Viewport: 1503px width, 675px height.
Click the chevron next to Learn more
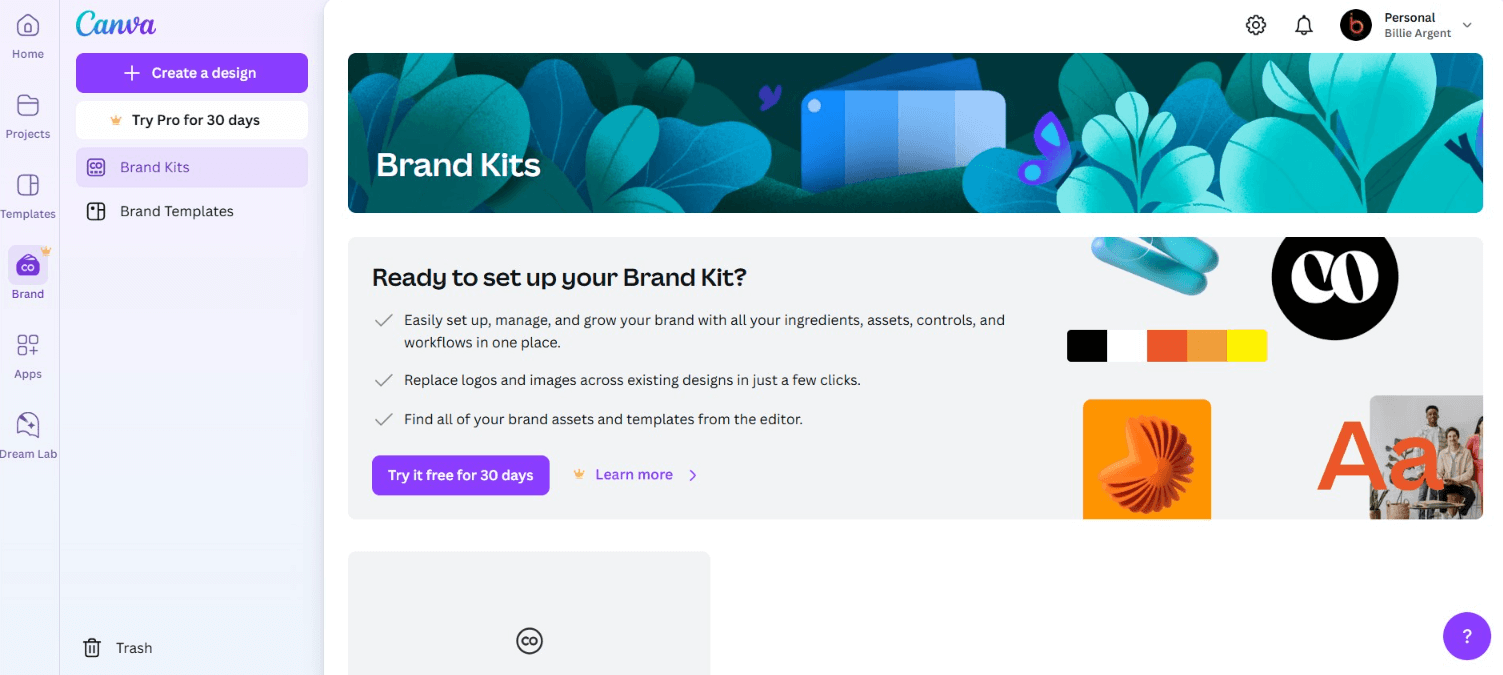693,475
